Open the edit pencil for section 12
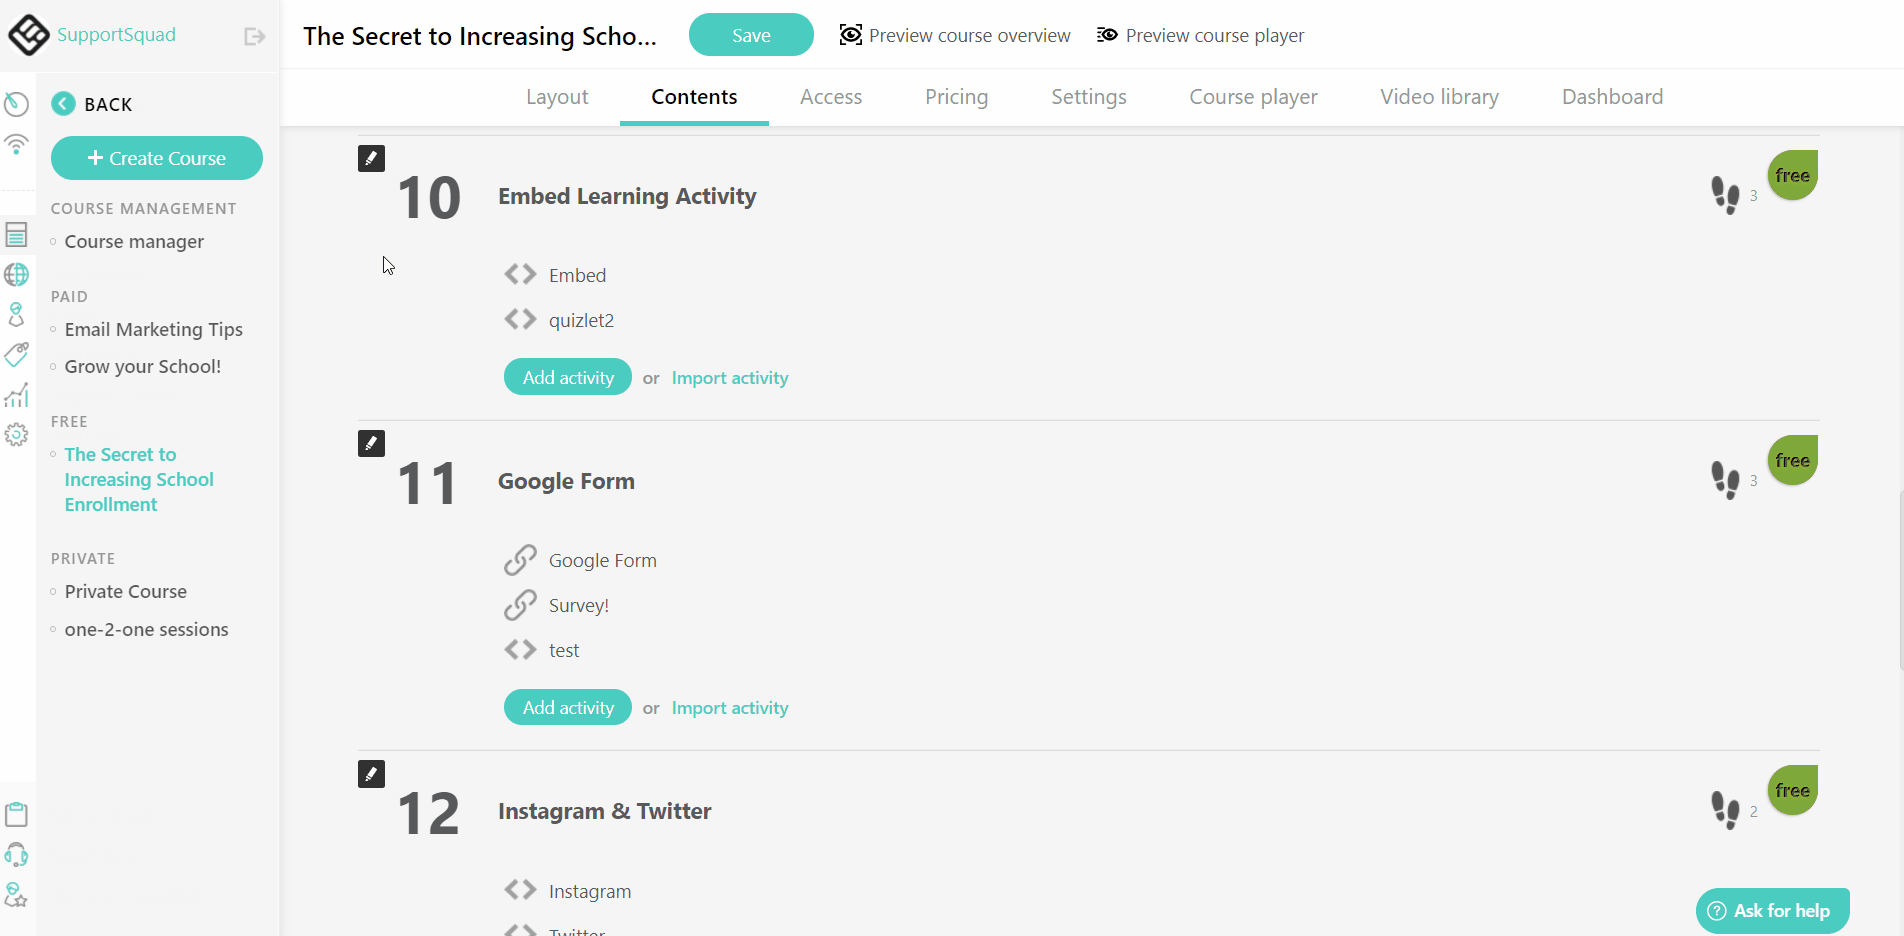Screen dimensions: 1904x936 click(x=371, y=774)
